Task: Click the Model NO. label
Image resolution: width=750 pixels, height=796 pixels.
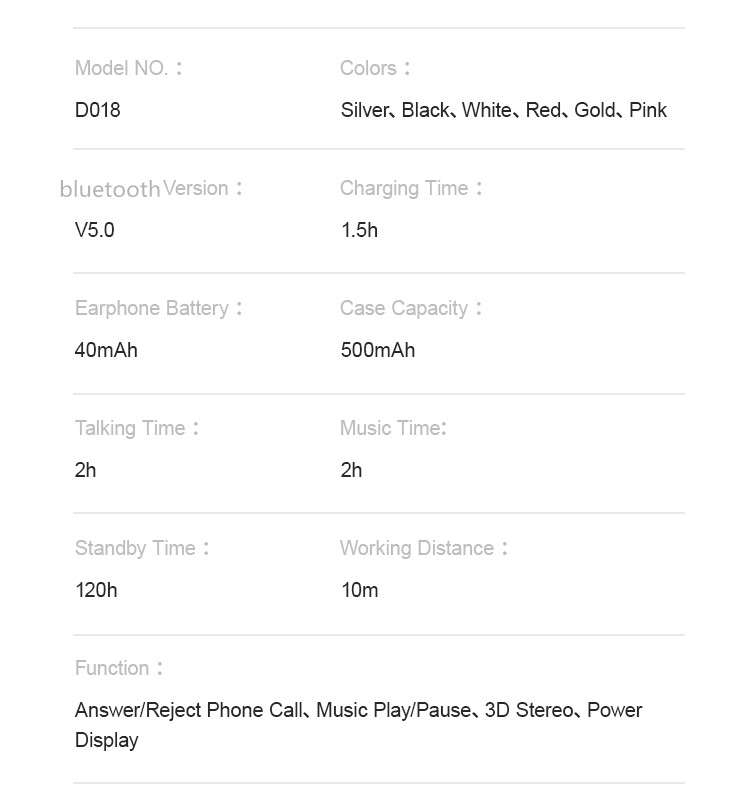Action: coord(128,68)
